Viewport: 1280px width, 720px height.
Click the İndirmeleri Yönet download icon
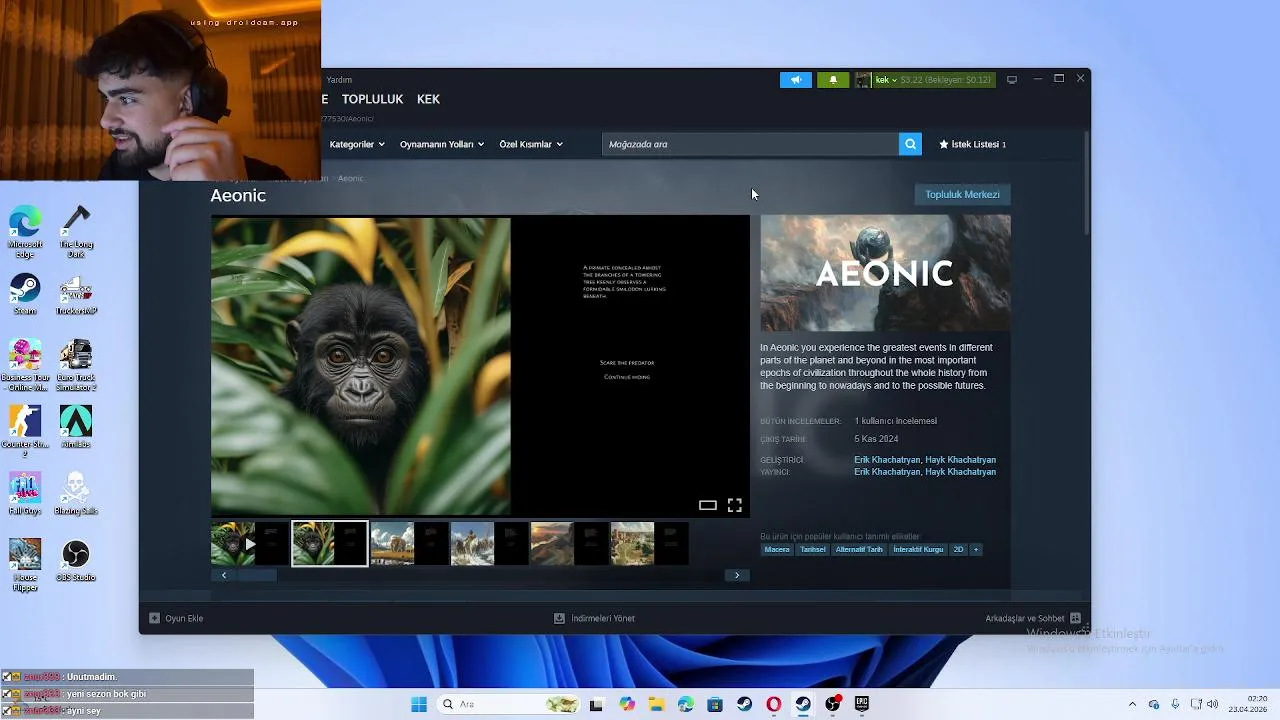(559, 618)
